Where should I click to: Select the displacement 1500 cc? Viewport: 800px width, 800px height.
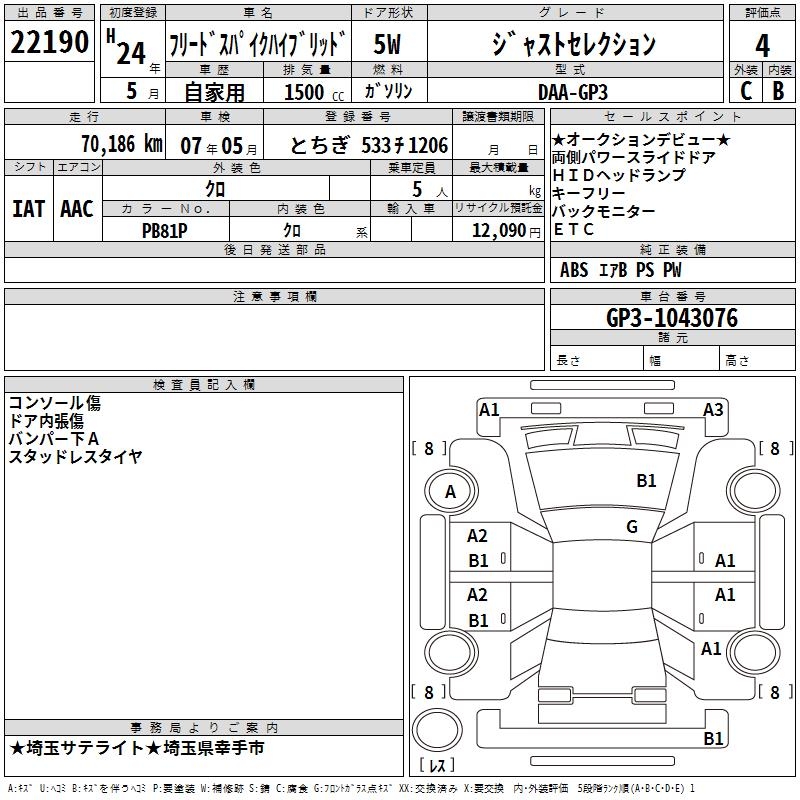click(x=314, y=92)
